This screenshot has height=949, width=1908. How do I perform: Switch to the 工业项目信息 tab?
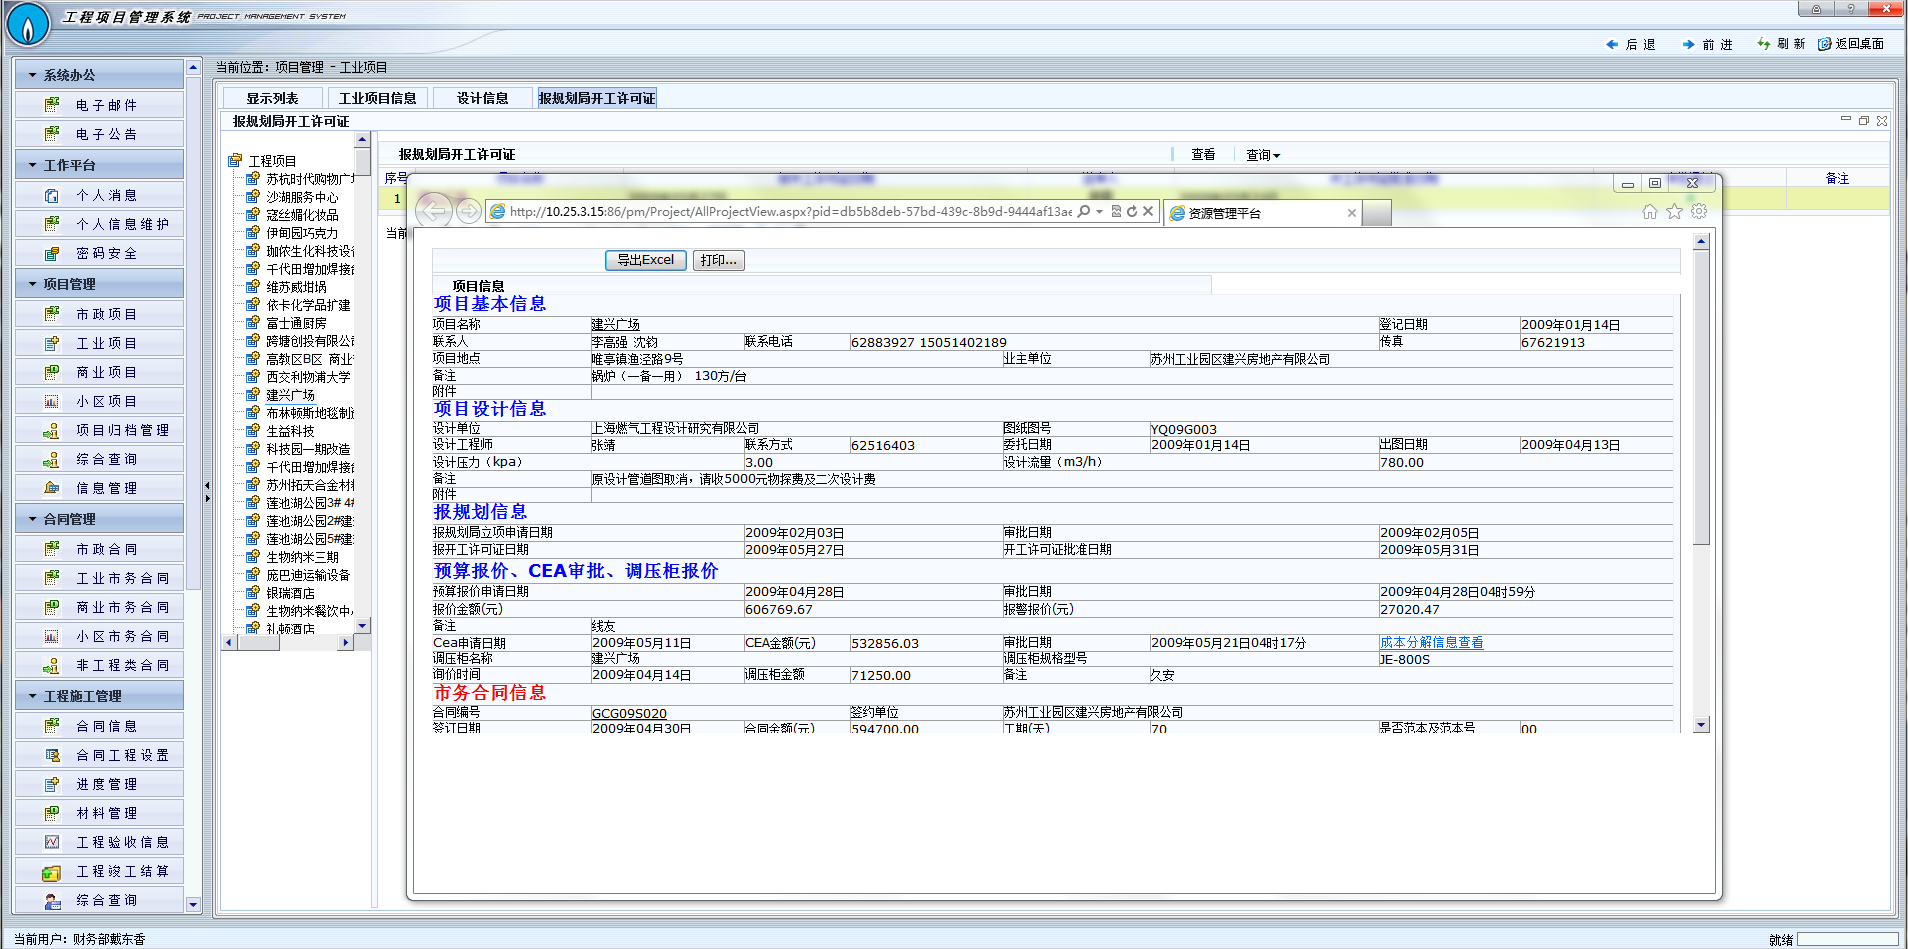(377, 98)
